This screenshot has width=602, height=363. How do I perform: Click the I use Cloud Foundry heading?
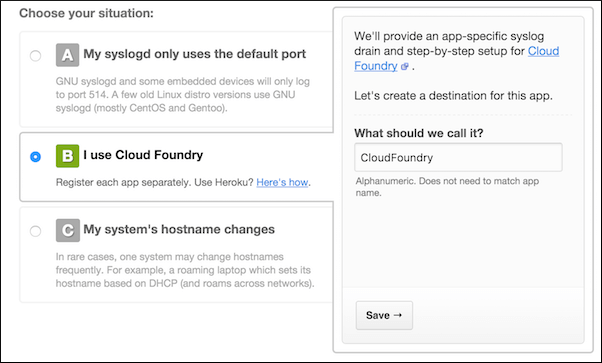pos(143,155)
